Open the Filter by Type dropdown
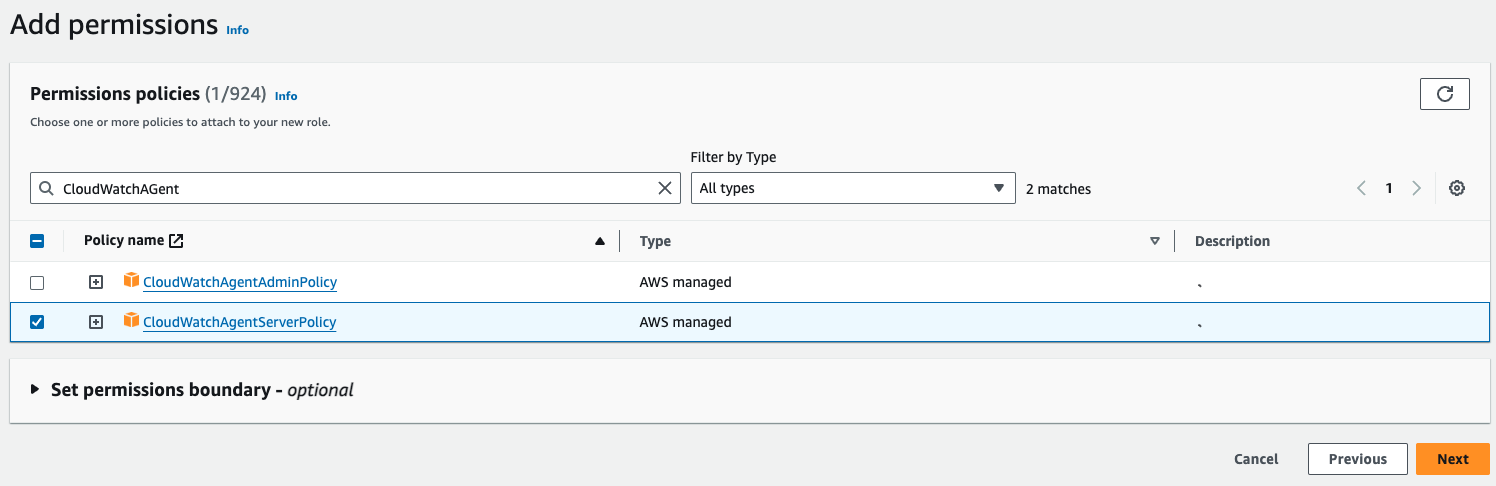 click(853, 188)
